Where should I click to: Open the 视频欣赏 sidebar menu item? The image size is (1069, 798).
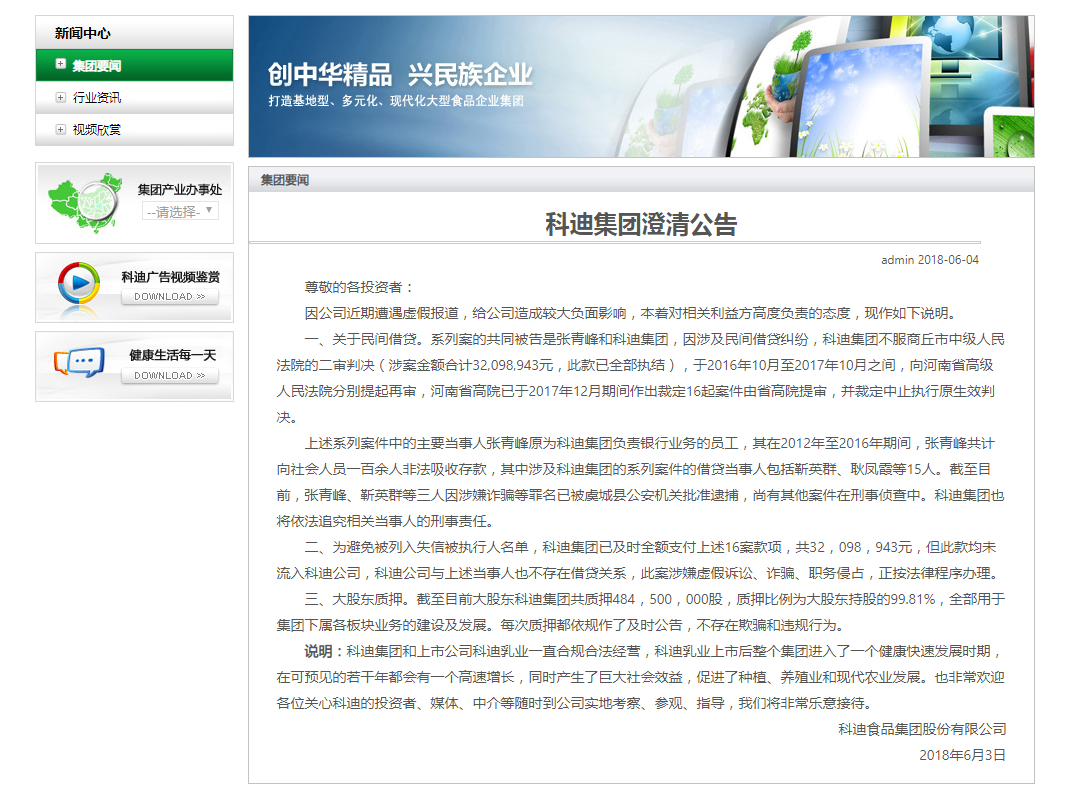tap(134, 130)
